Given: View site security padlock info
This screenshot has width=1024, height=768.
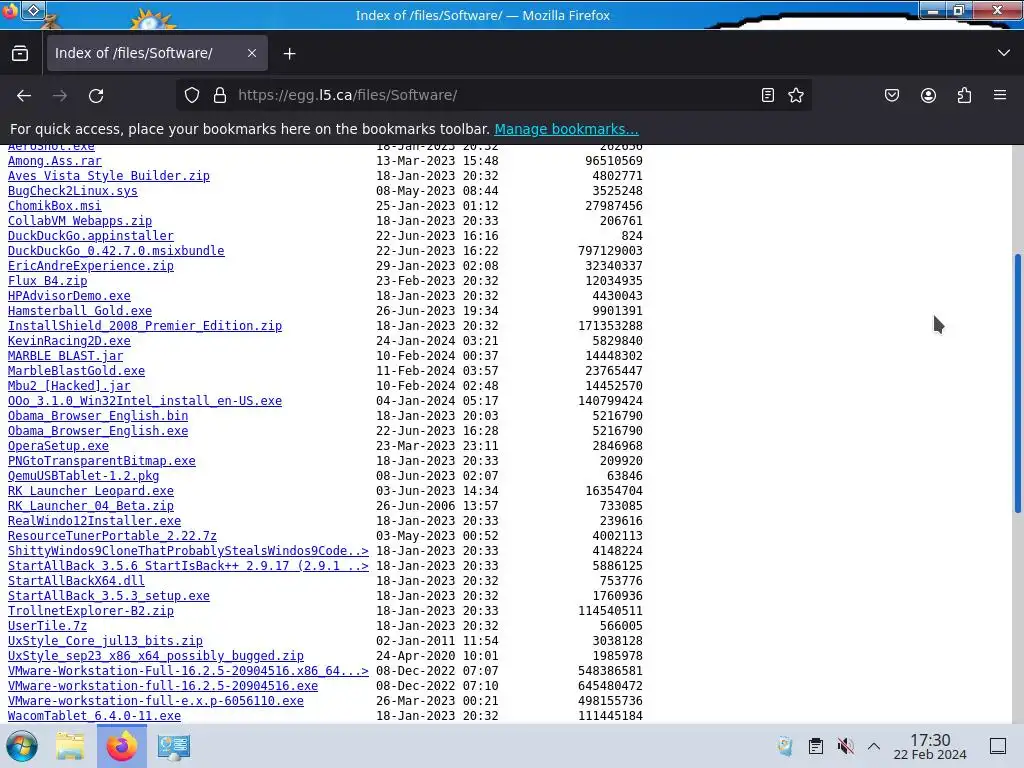Looking at the screenshot, I should [220, 95].
